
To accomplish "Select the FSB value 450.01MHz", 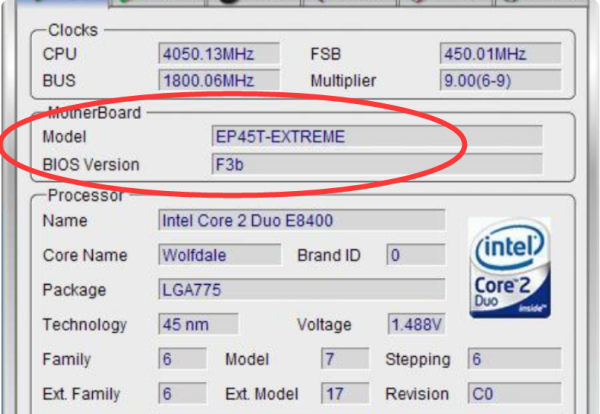I will (x=501, y=54).
